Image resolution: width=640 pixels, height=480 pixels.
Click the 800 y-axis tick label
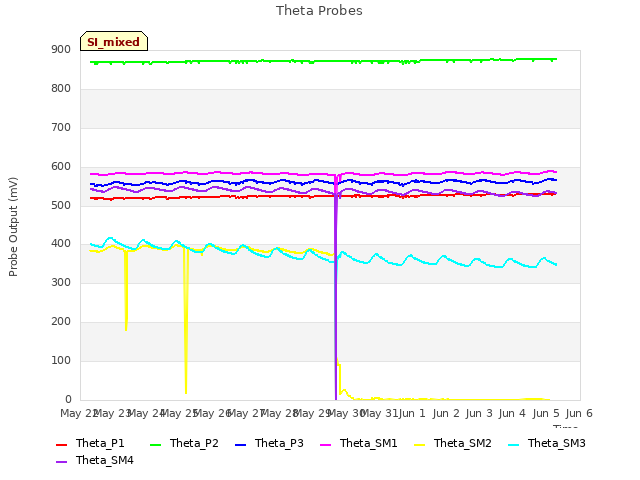pyautogui.click(x=61, y=89)
